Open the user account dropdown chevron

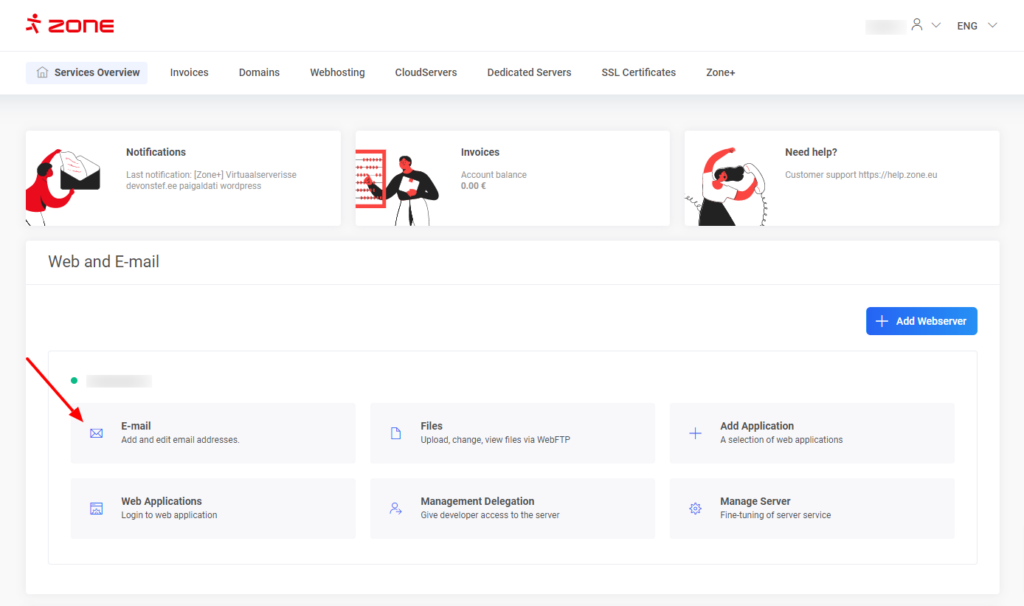936,25
